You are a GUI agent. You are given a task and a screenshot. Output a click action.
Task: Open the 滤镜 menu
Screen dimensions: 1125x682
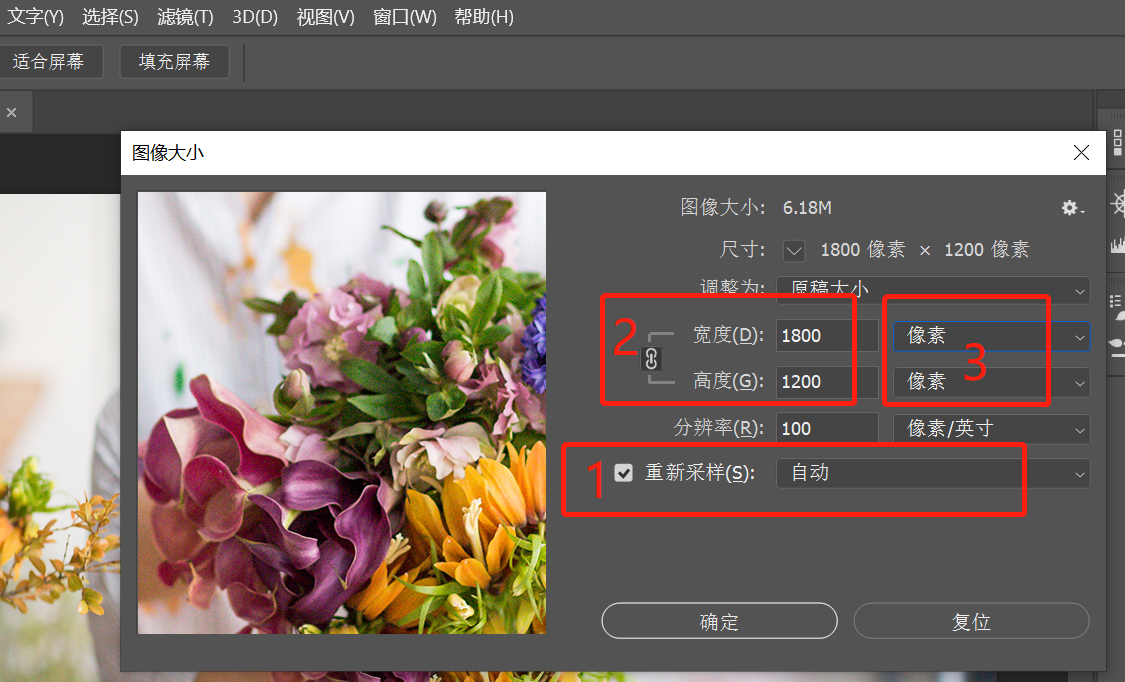[x=184, y=17]
